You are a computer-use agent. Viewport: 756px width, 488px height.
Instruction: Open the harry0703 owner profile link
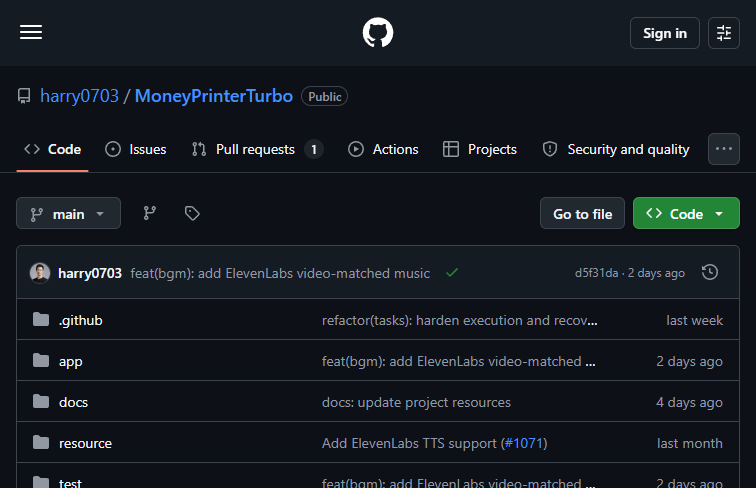80,96
